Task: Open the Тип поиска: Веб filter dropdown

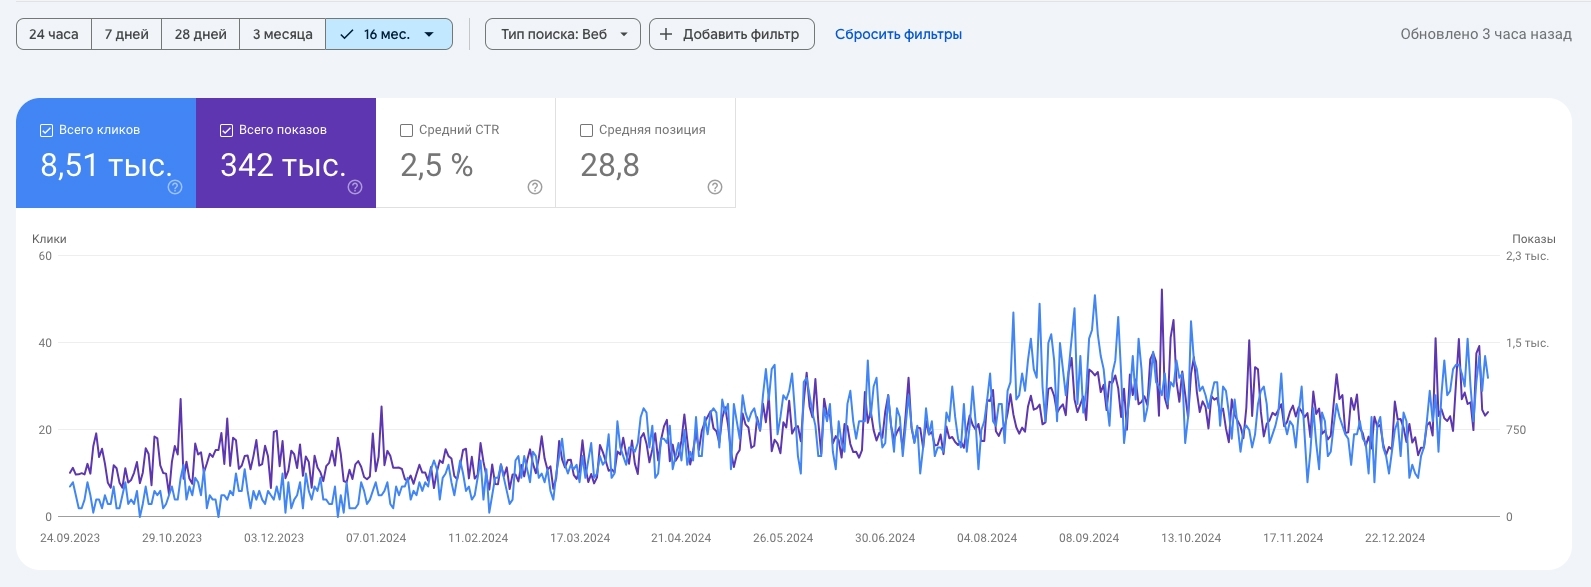Action: [563, 34]
